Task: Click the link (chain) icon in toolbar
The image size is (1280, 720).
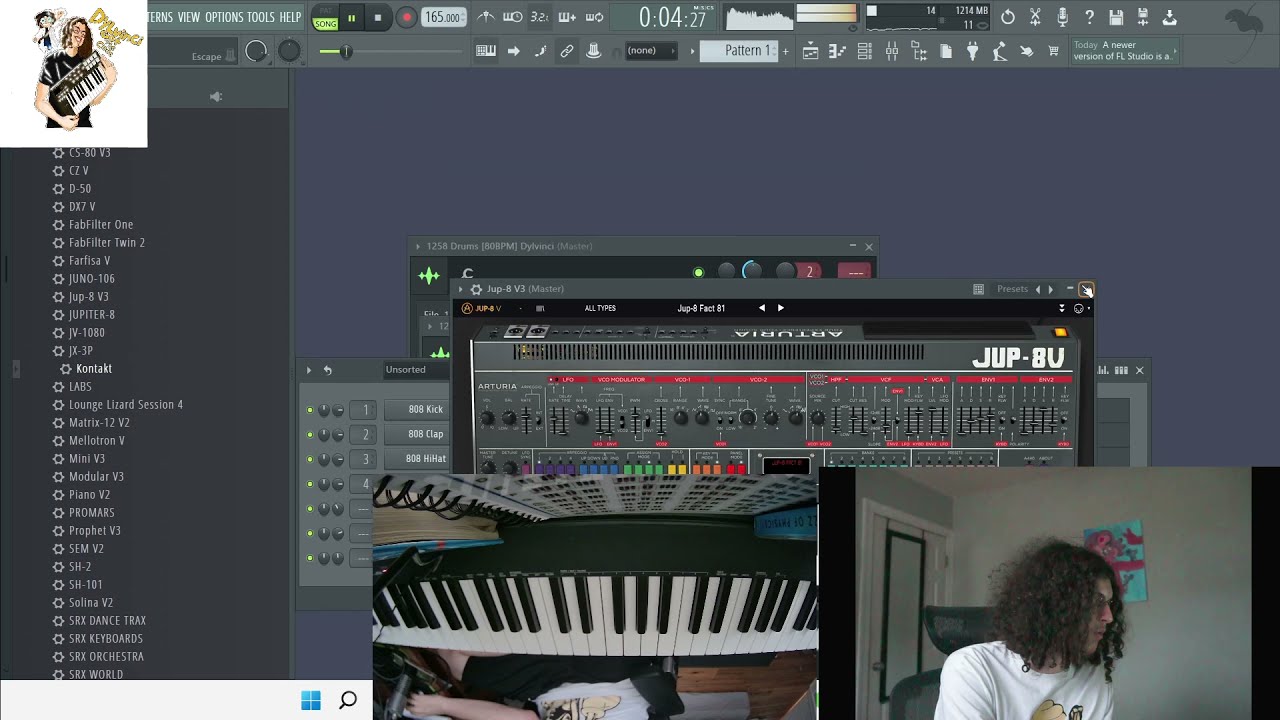Action: [x=567, y=51]
